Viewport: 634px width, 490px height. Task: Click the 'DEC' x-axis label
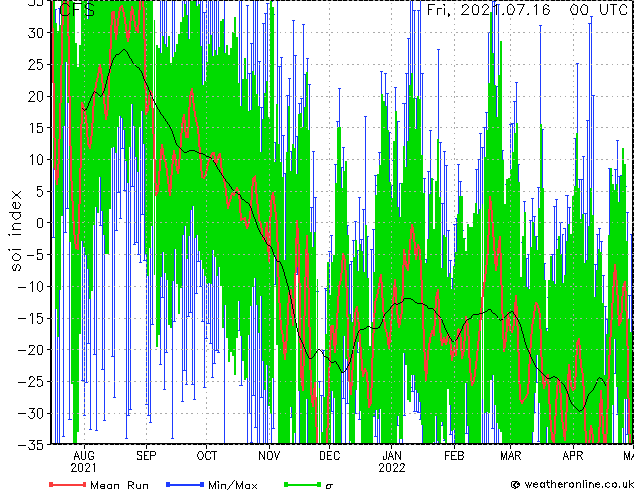pos(330,456)
